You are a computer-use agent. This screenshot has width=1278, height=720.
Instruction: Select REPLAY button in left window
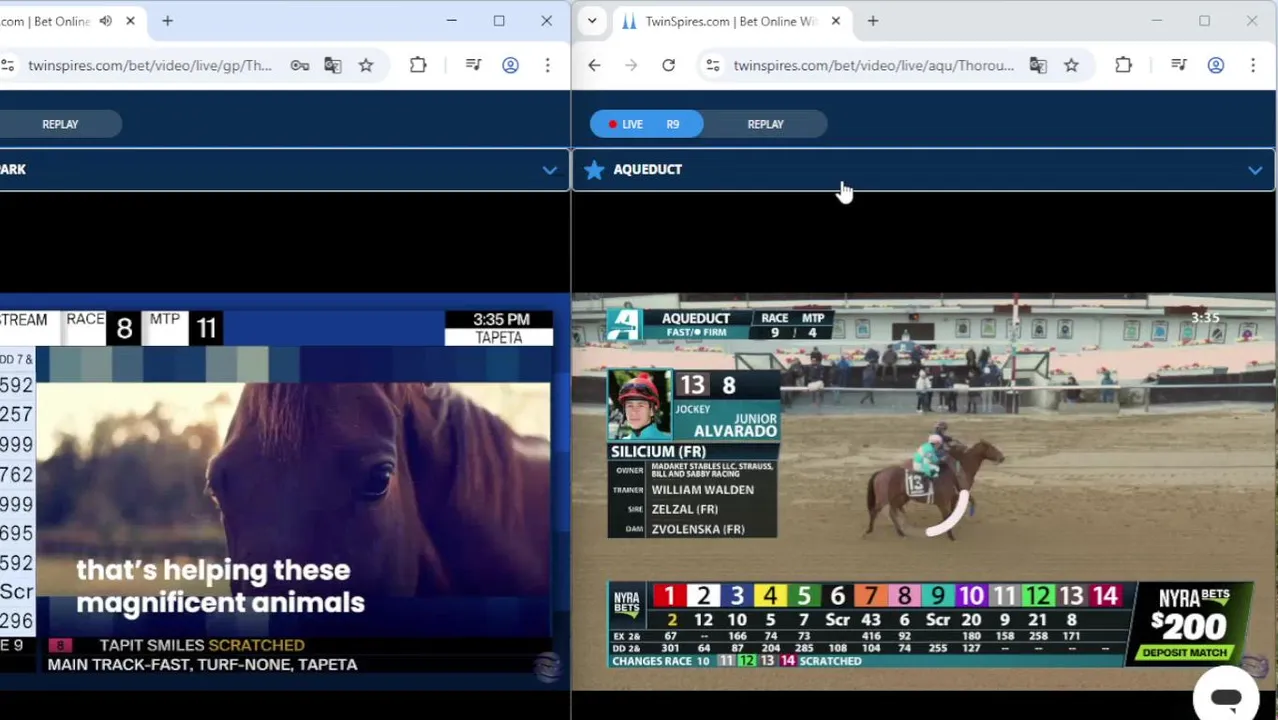60,124
